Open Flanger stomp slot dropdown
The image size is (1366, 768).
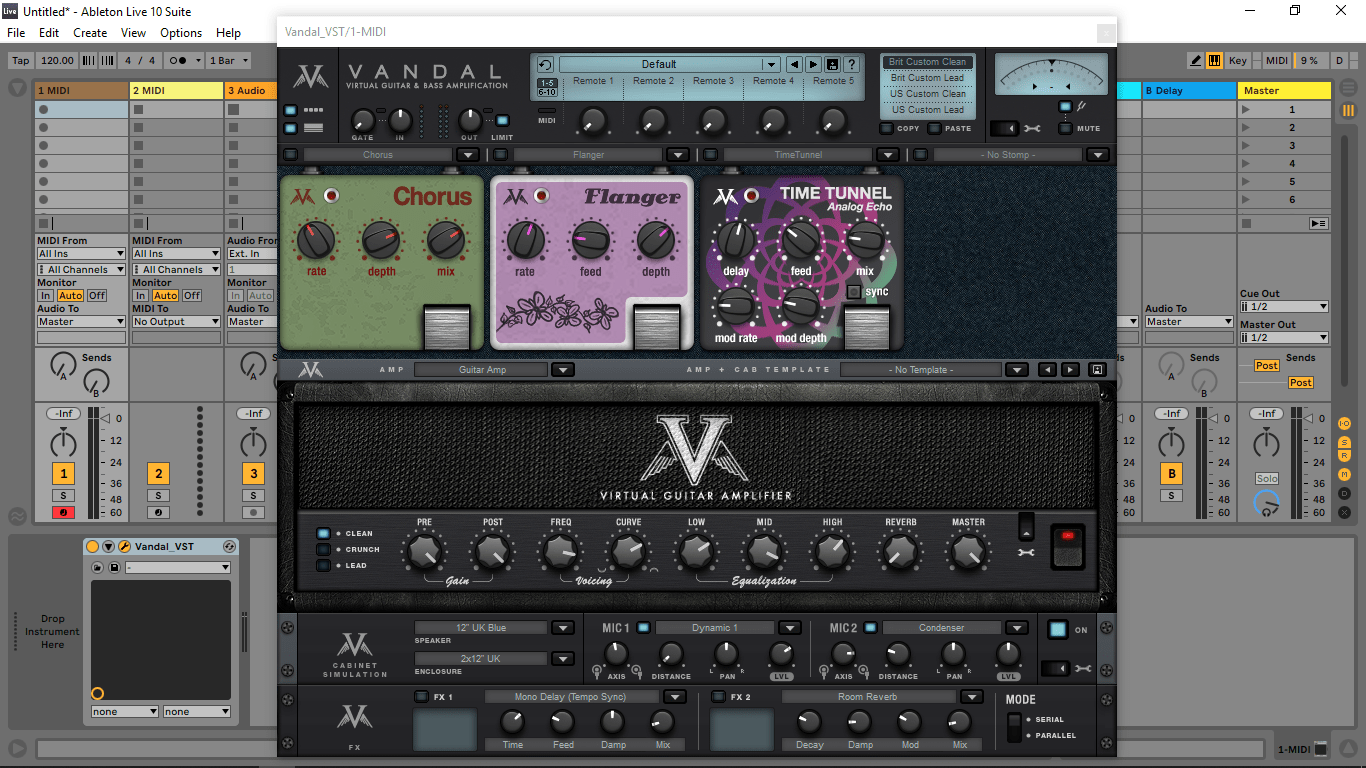tap(678, 155)
